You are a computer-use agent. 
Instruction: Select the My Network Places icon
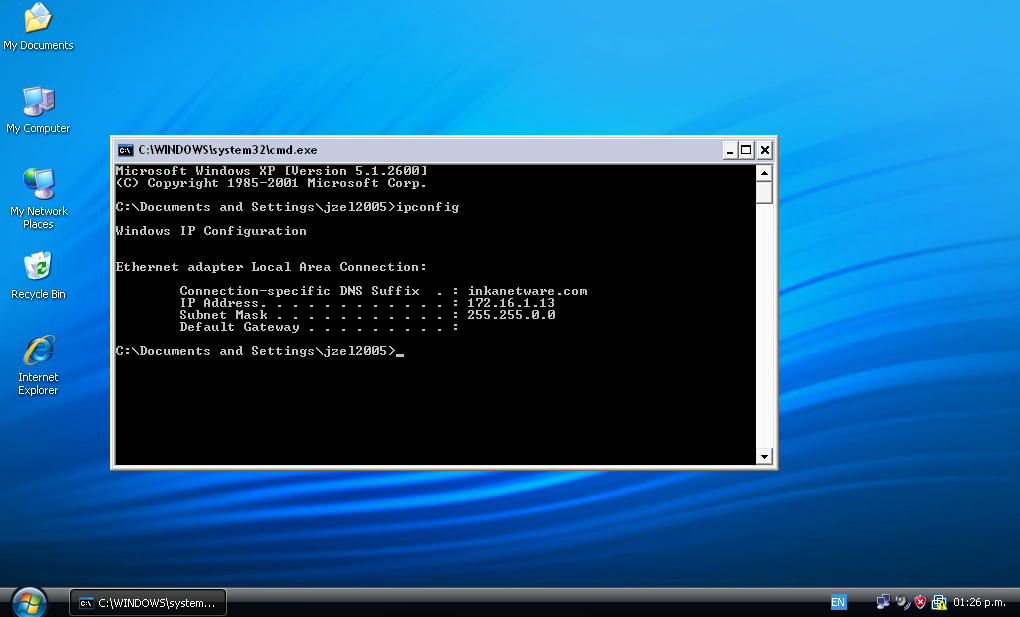(38, 199)
